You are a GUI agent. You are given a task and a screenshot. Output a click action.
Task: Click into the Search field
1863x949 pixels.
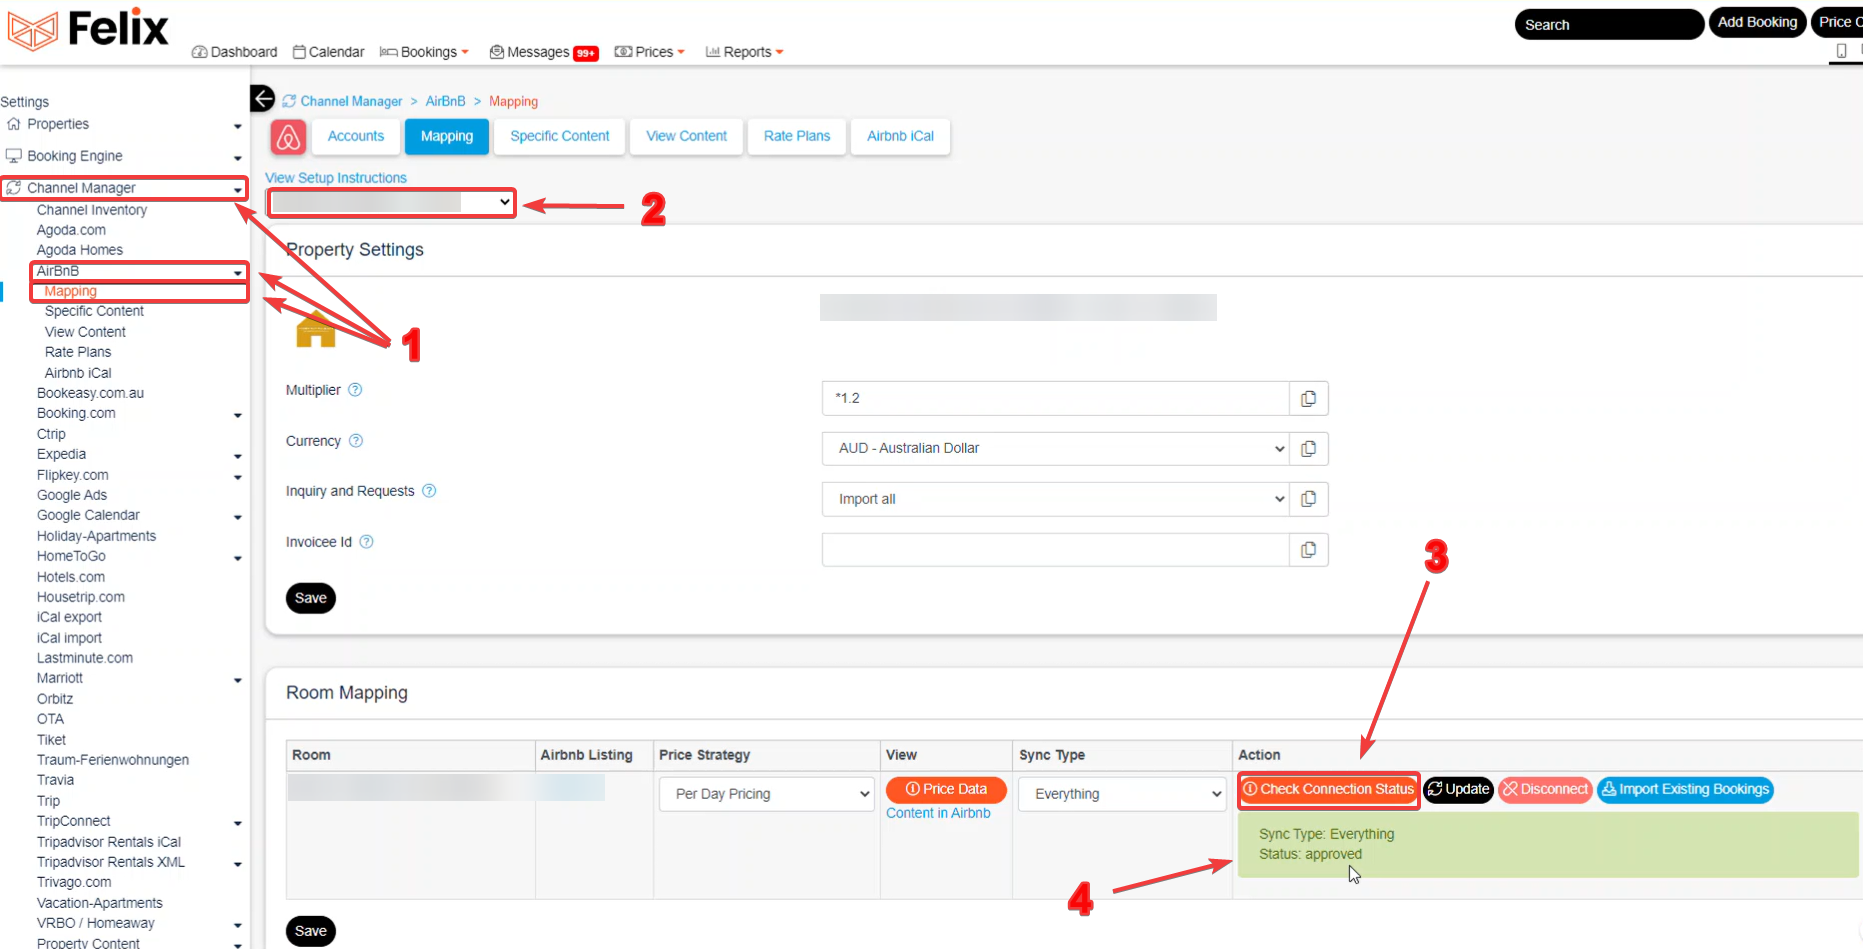tap(1609, 24)
